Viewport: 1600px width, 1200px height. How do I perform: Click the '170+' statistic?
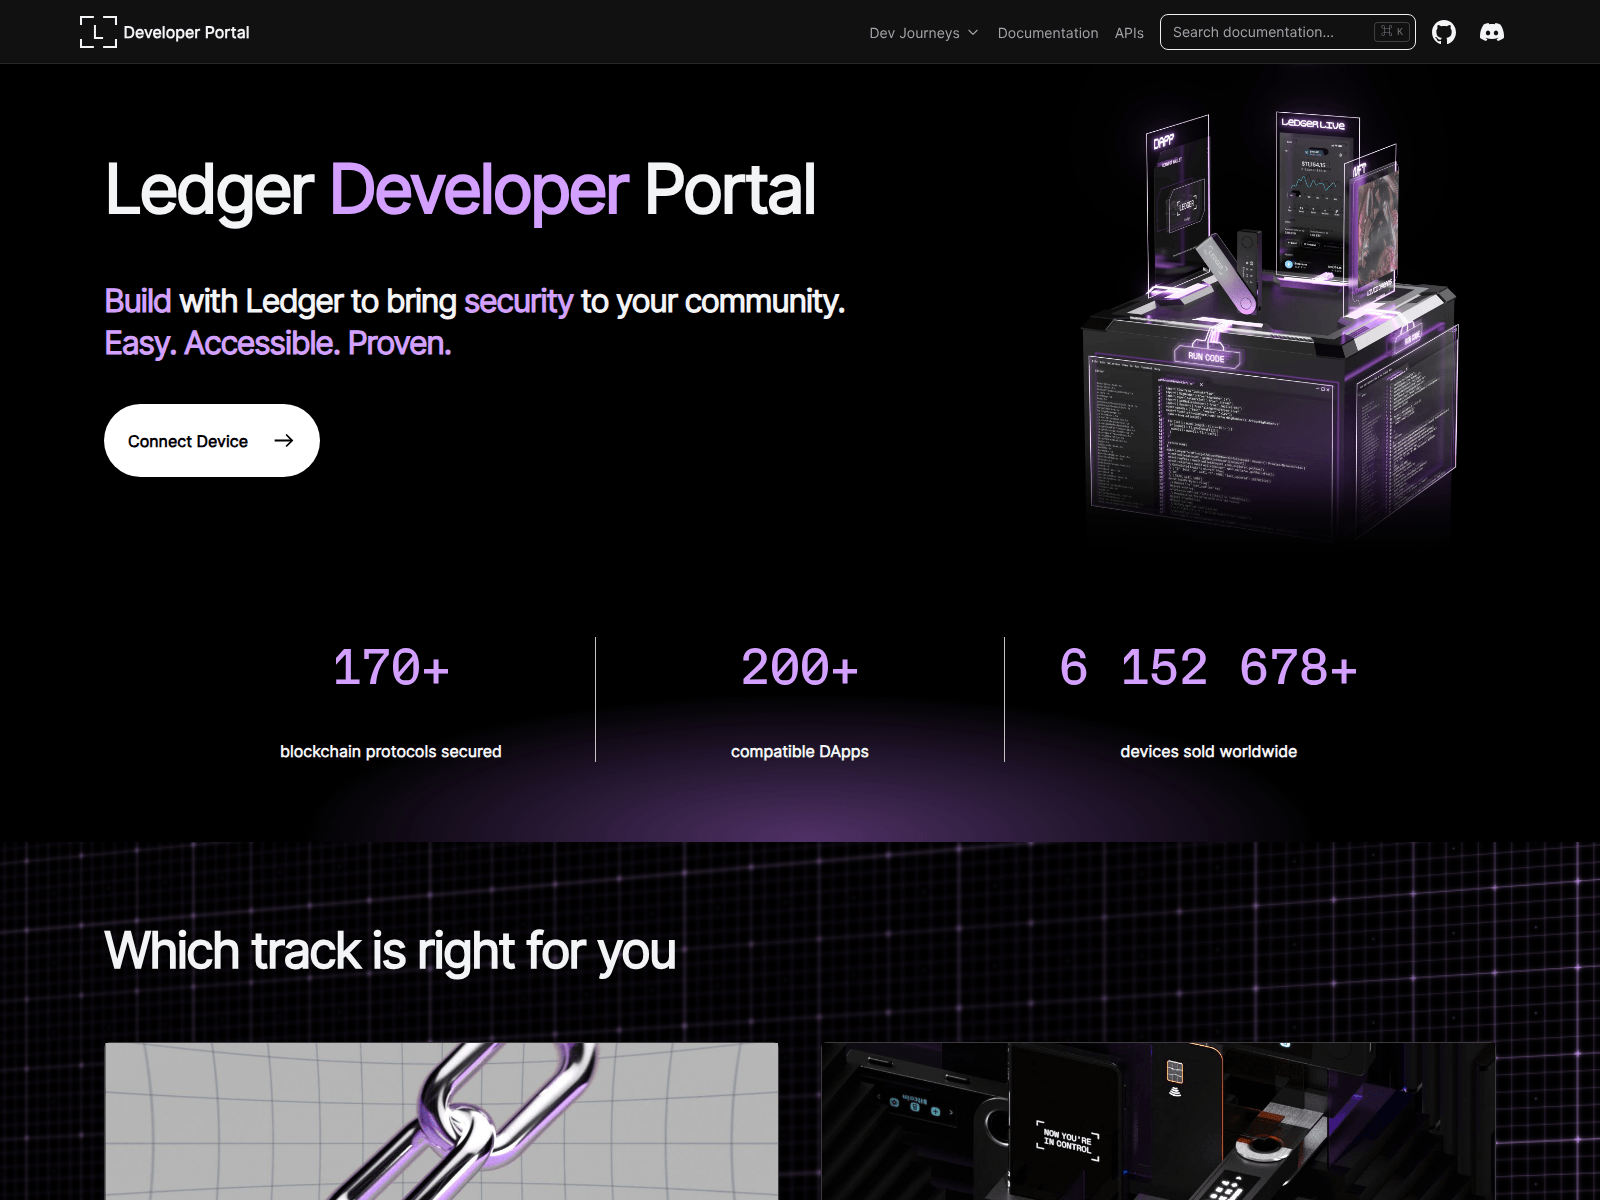click(391, 668)
